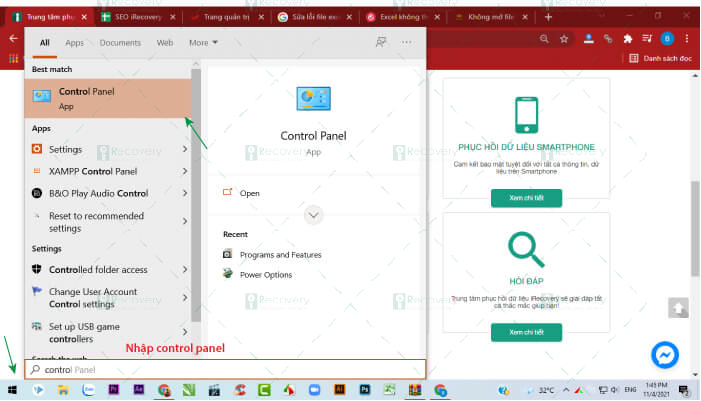
Task: Open the browser extensions puzzle icon
Action: (628, 39)
